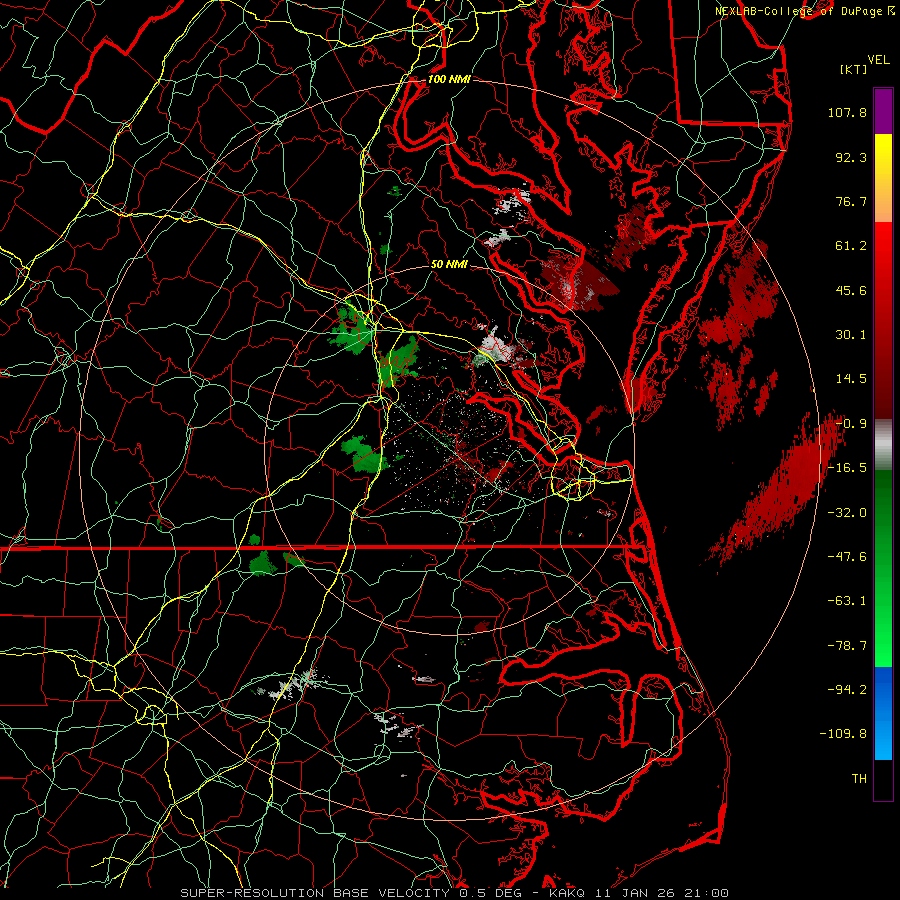Screen dimensions: 900x900
Task: Select the 45.6 velocity scale value
Action: (851, 290)
